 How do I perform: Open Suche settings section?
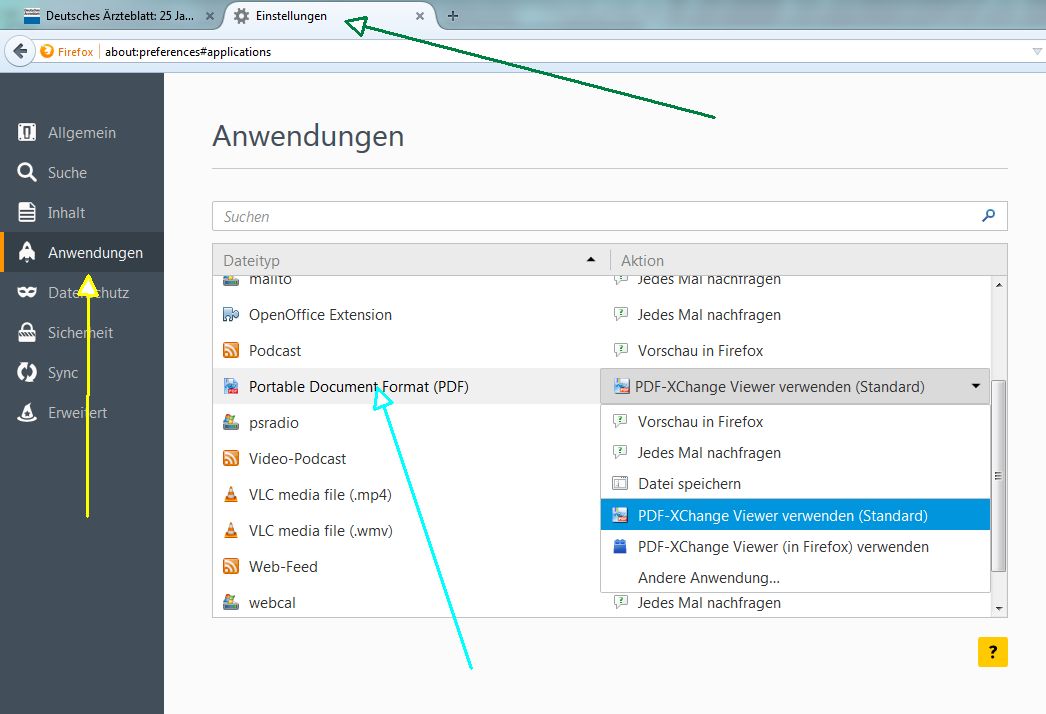point(81,172)
